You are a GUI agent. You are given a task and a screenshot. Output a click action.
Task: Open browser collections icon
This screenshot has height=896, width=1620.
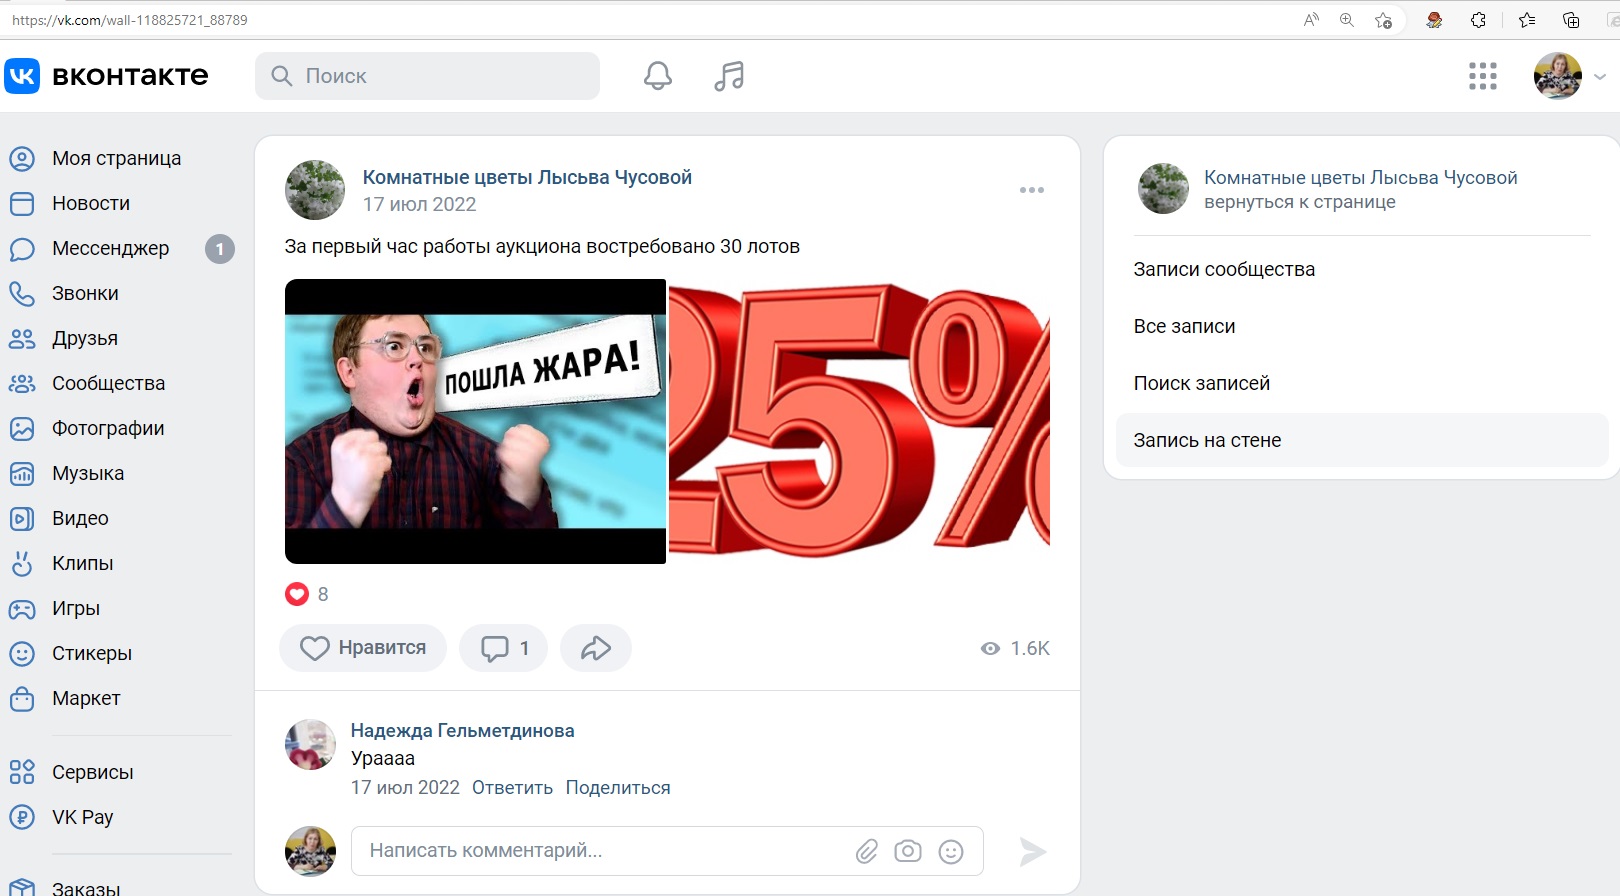coord(1571,20)
